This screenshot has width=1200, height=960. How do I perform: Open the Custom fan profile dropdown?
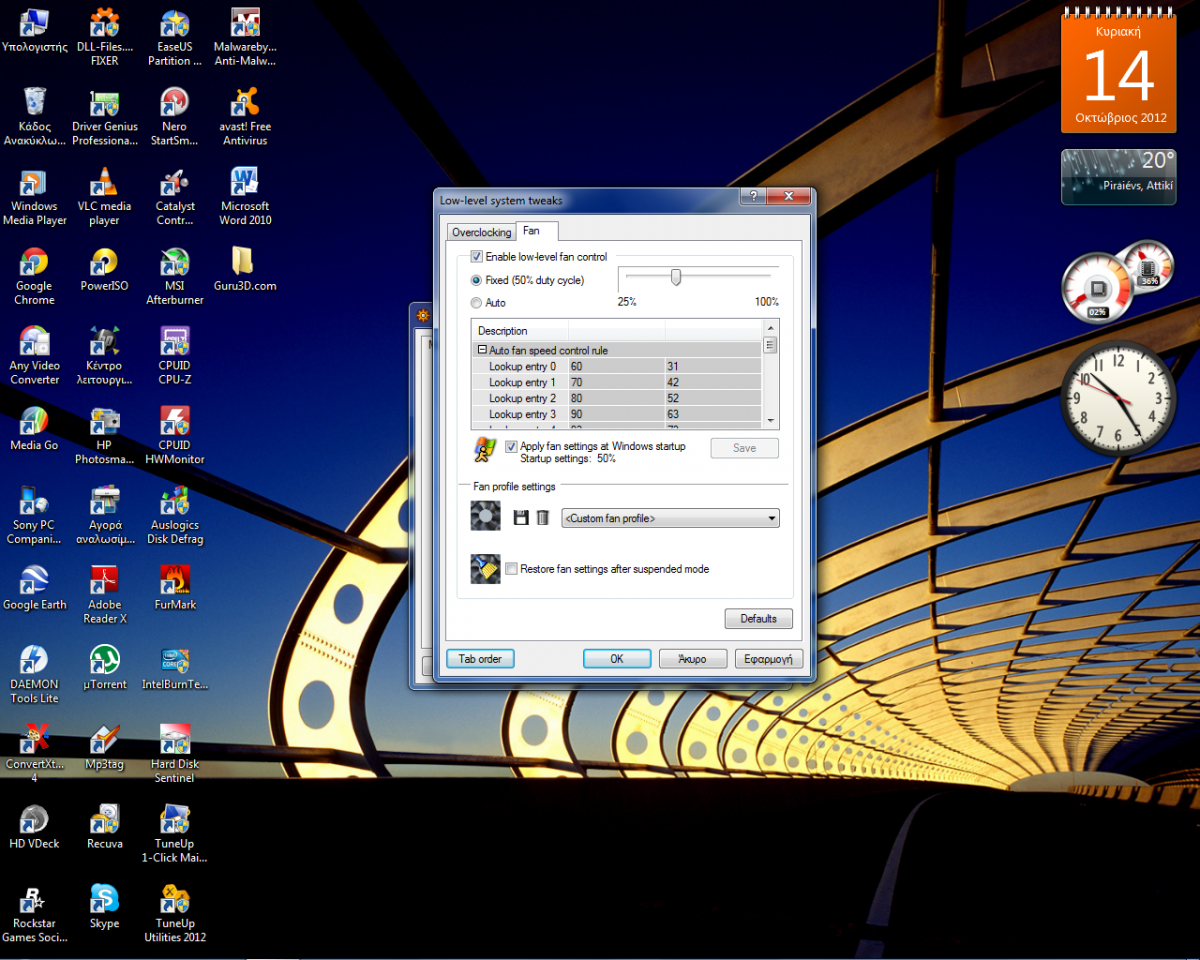(670, 518)
